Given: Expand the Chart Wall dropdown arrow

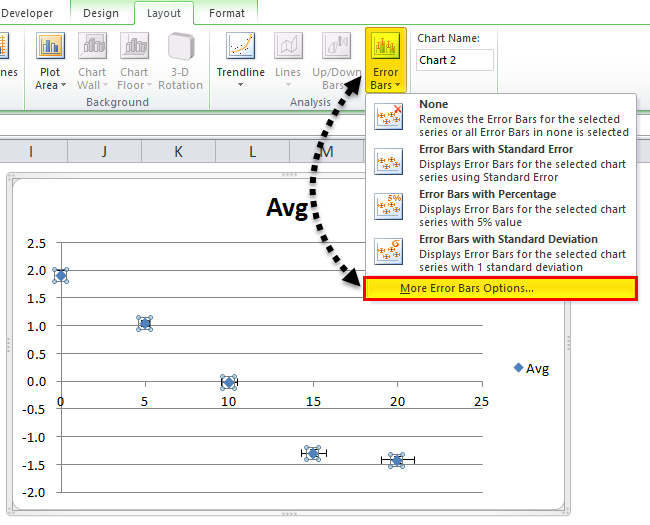Looking at the screenshot, I should tap(105, 85).
